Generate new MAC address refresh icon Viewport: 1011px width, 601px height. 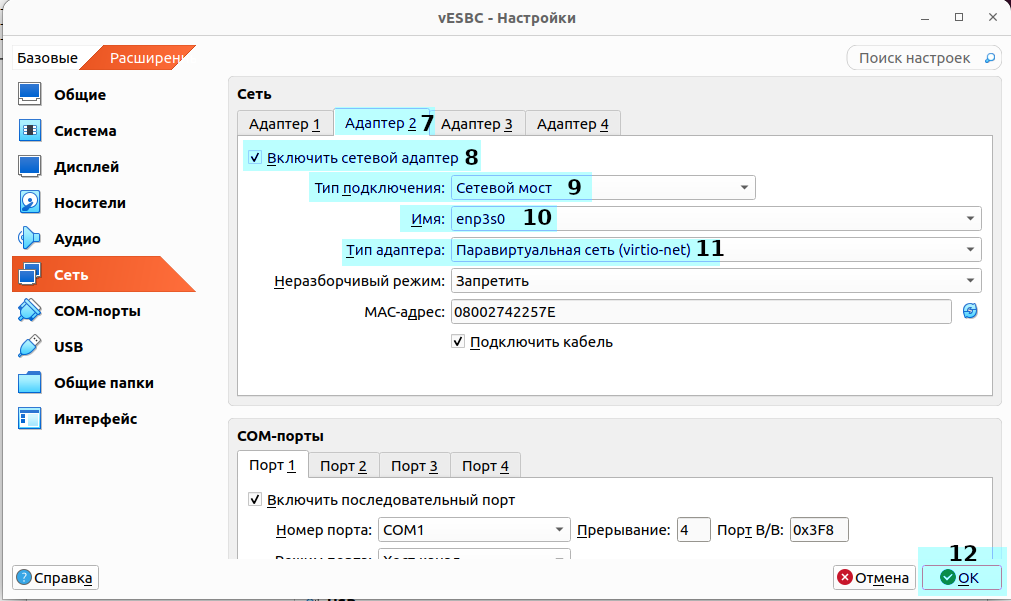(969, 311)
